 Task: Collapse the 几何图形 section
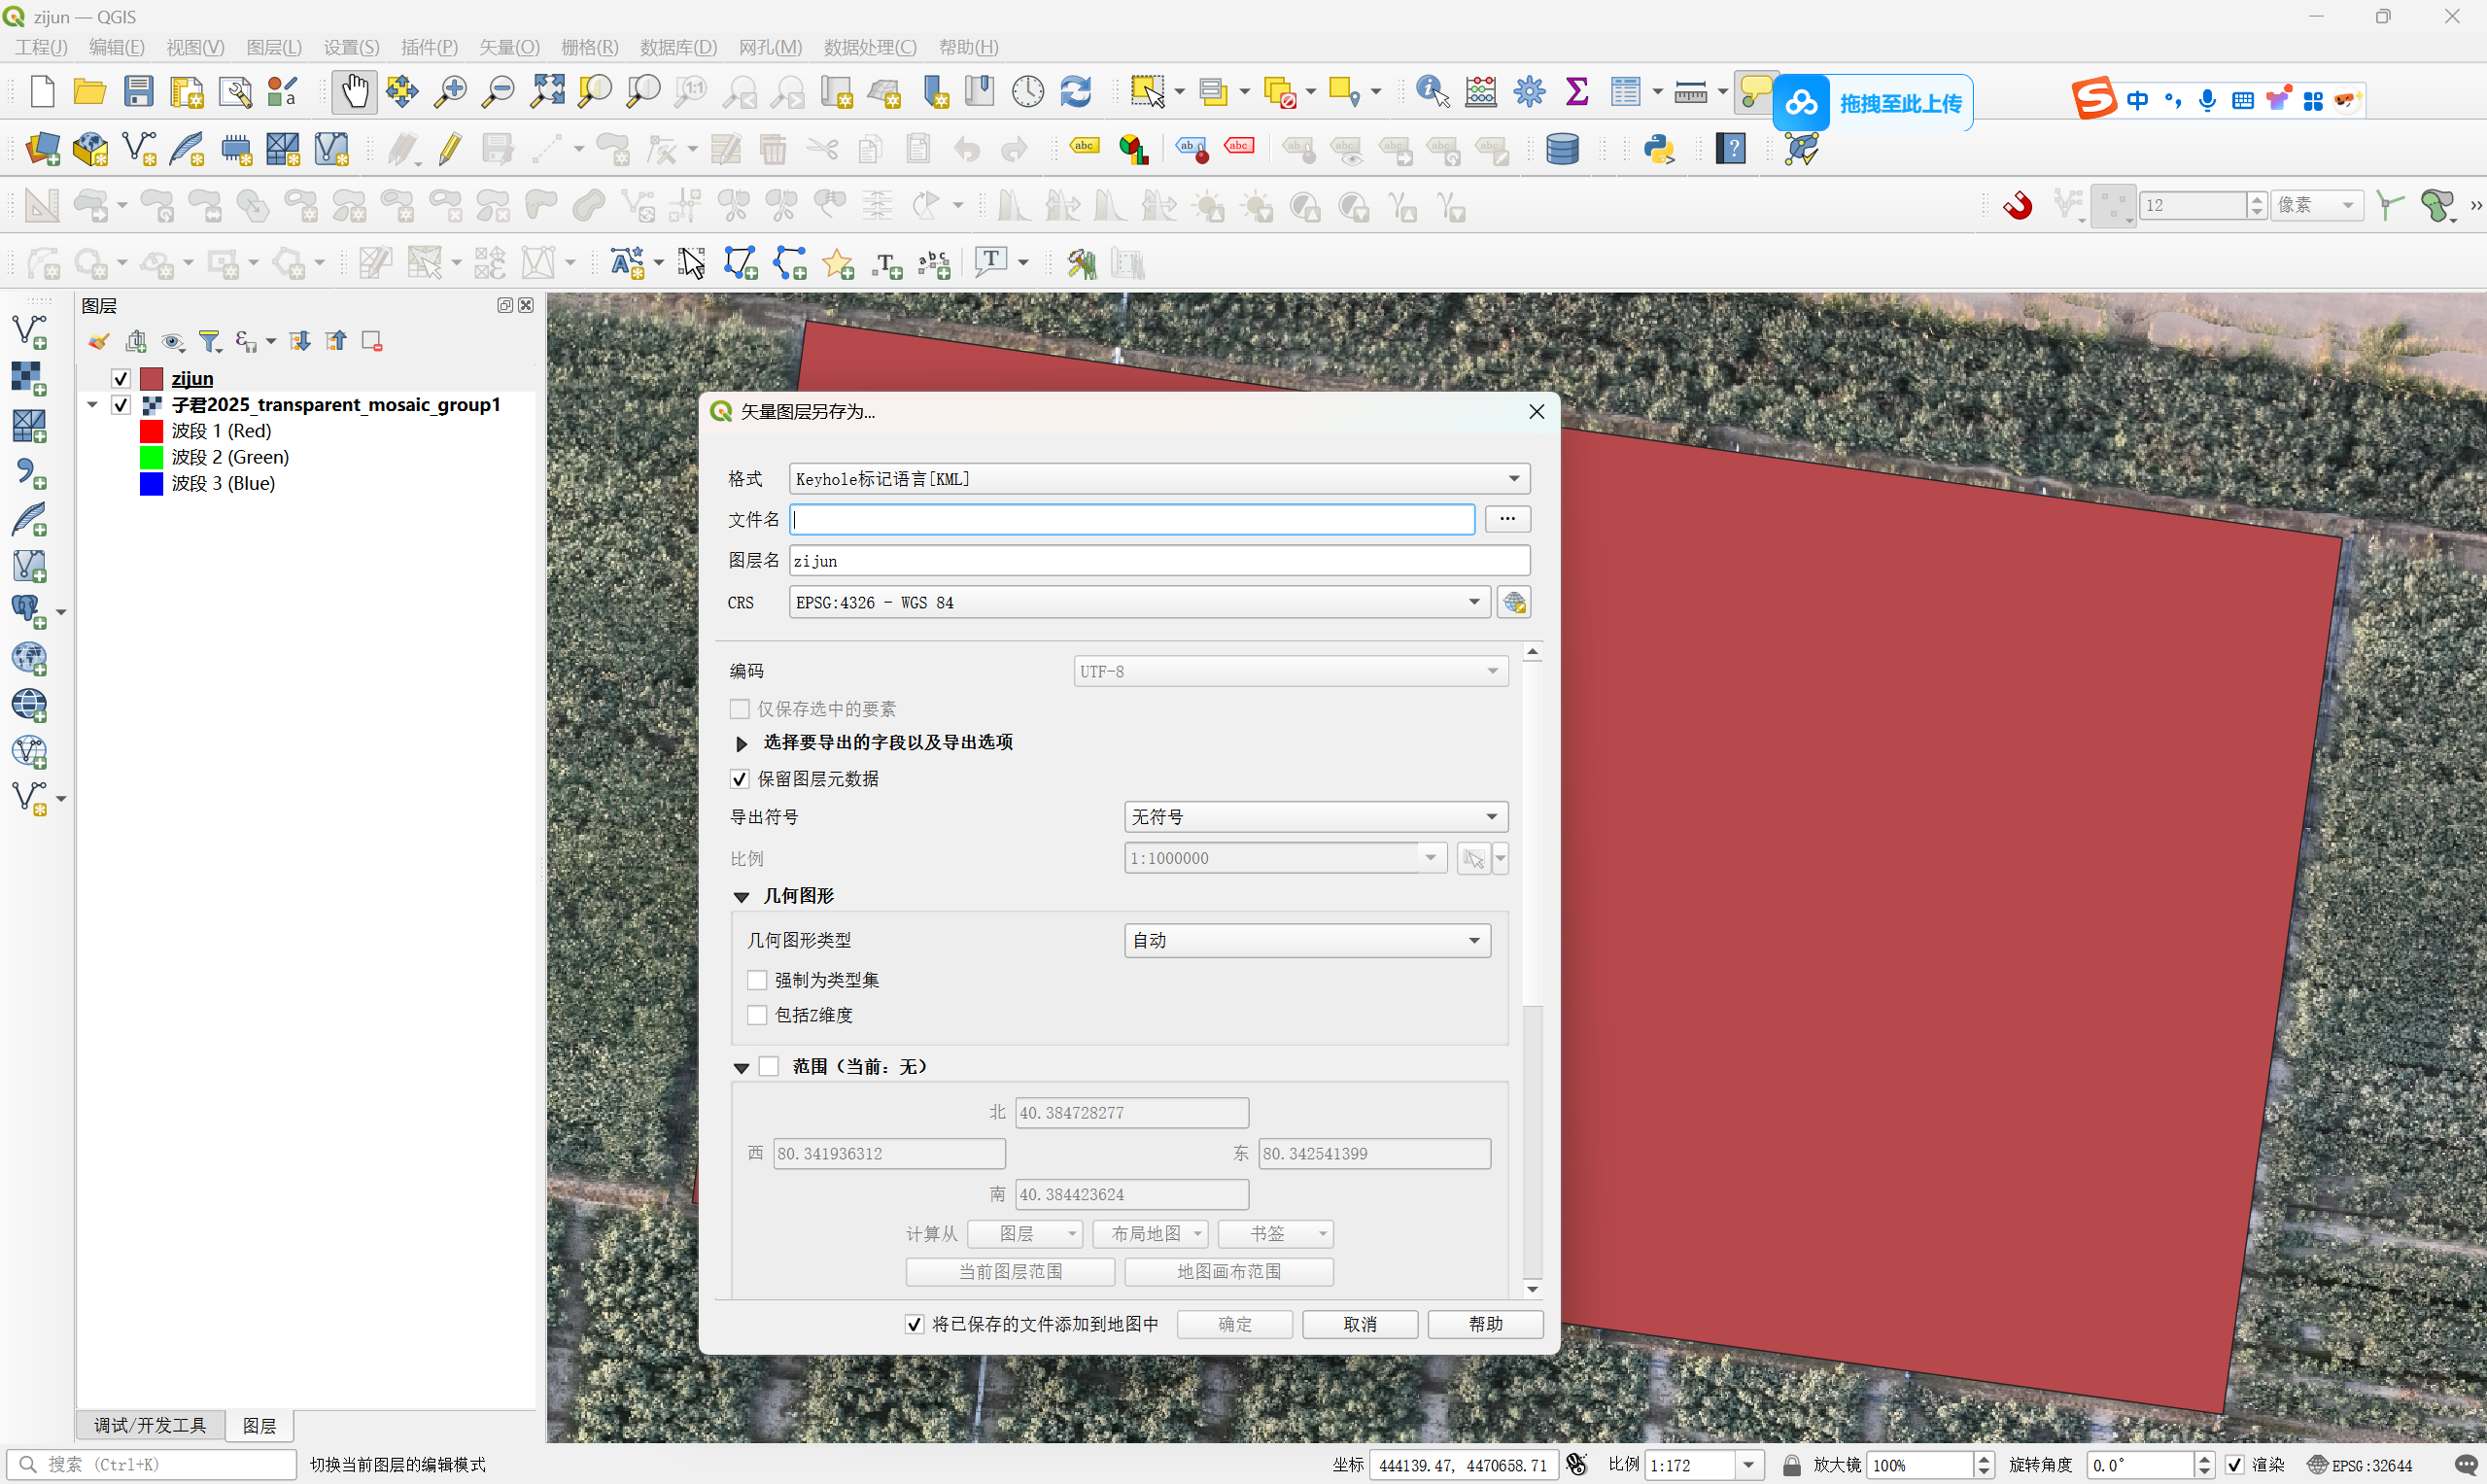[741, 897]
